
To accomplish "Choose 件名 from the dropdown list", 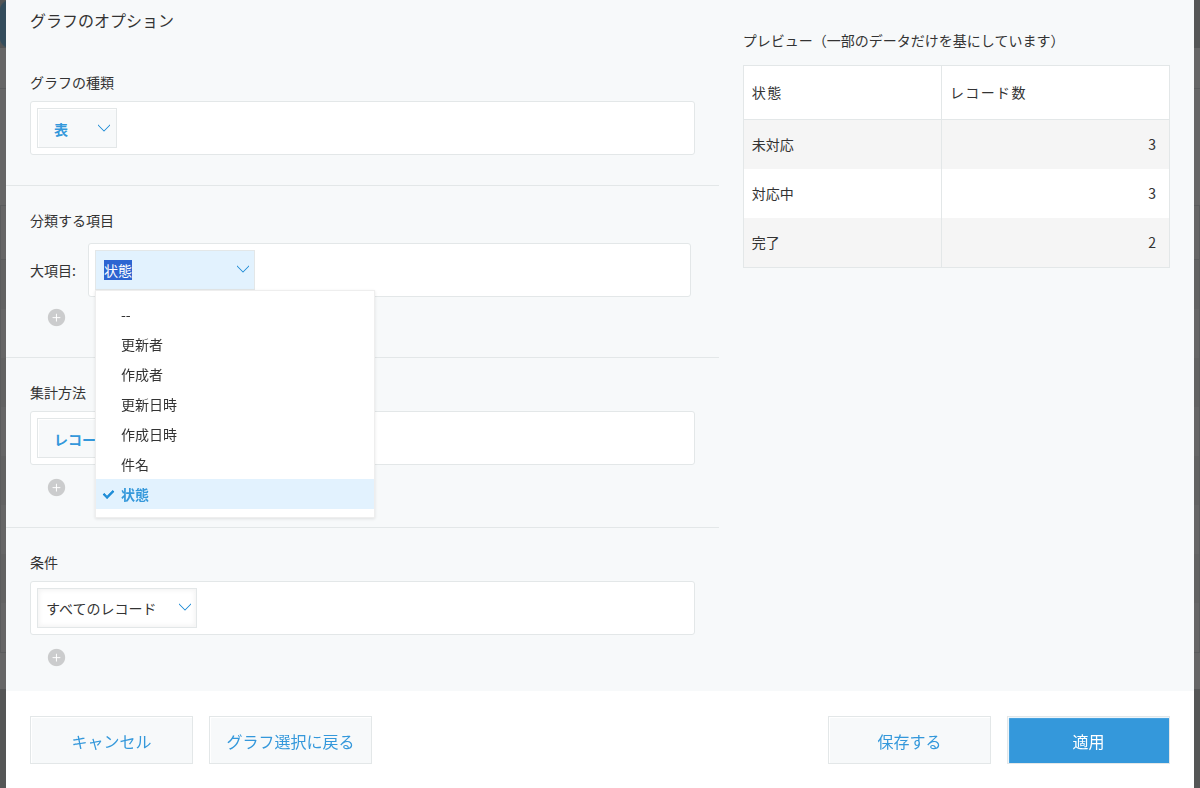I will point(235,465).
